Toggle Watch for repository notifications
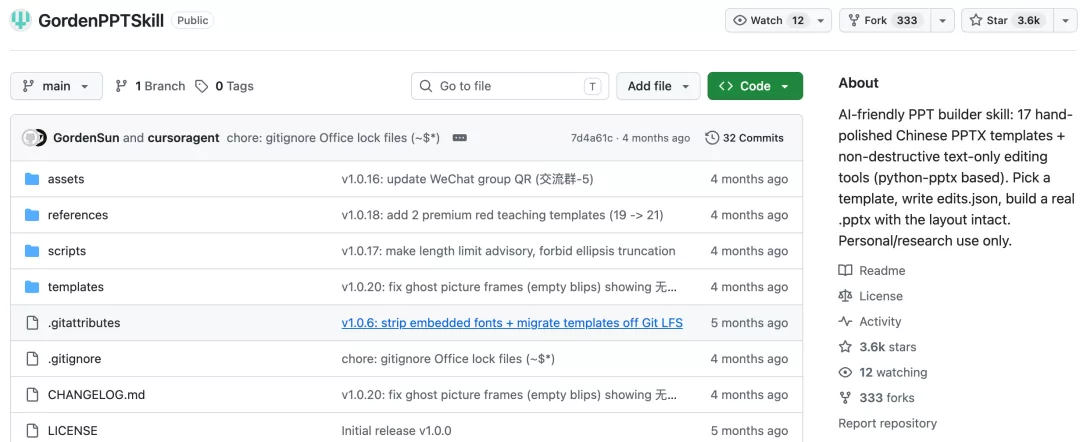The height and width of the screenshot is (442, 1080). click(769, 21)
